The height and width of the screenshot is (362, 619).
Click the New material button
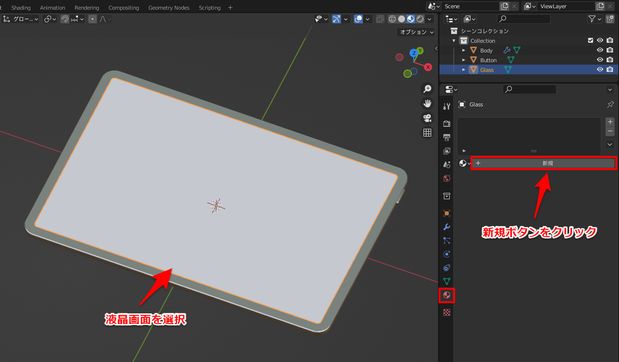544,163
